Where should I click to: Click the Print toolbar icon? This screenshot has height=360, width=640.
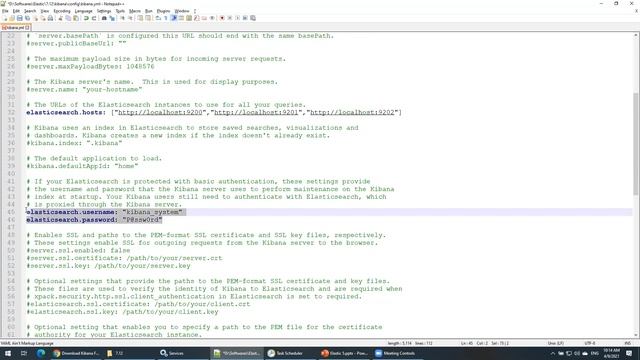pos(51,18)
